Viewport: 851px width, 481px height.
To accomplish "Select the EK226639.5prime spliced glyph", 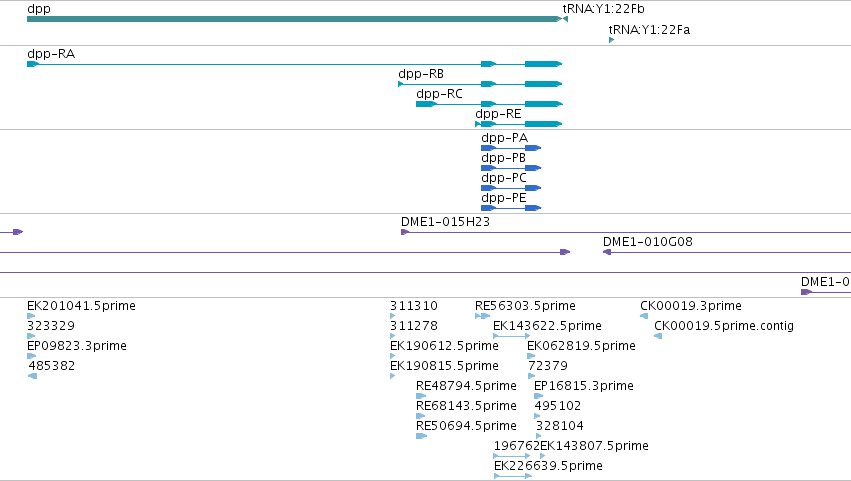I will (x=513, y=476).
